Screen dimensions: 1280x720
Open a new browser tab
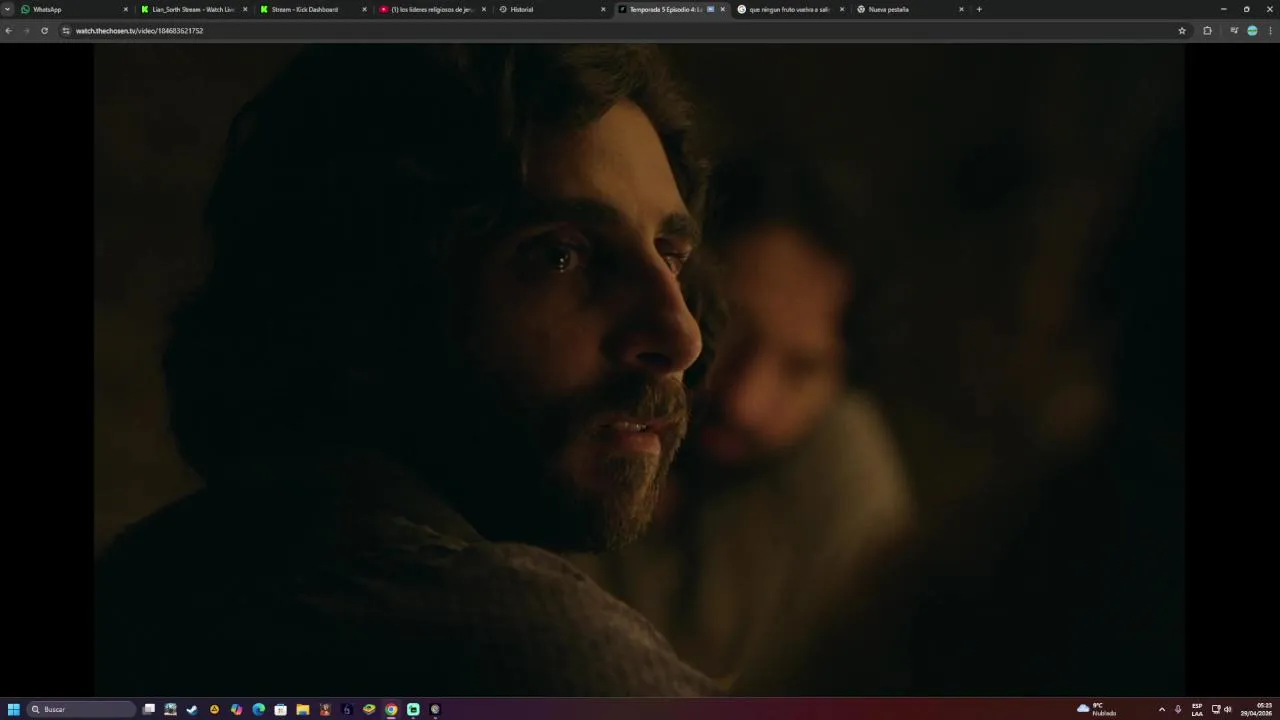click(979, 9)
